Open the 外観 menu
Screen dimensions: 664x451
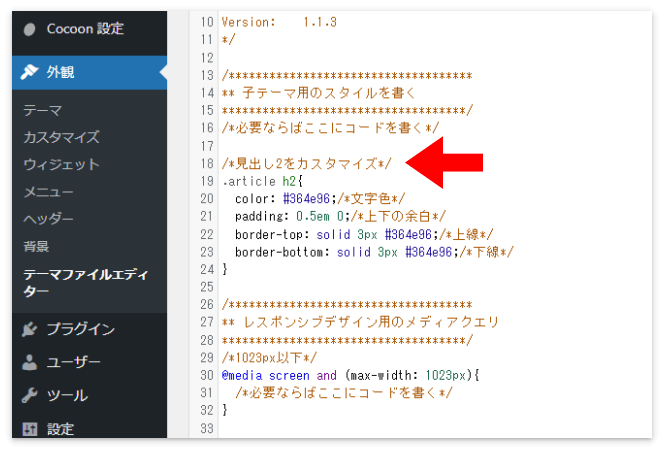89,72
